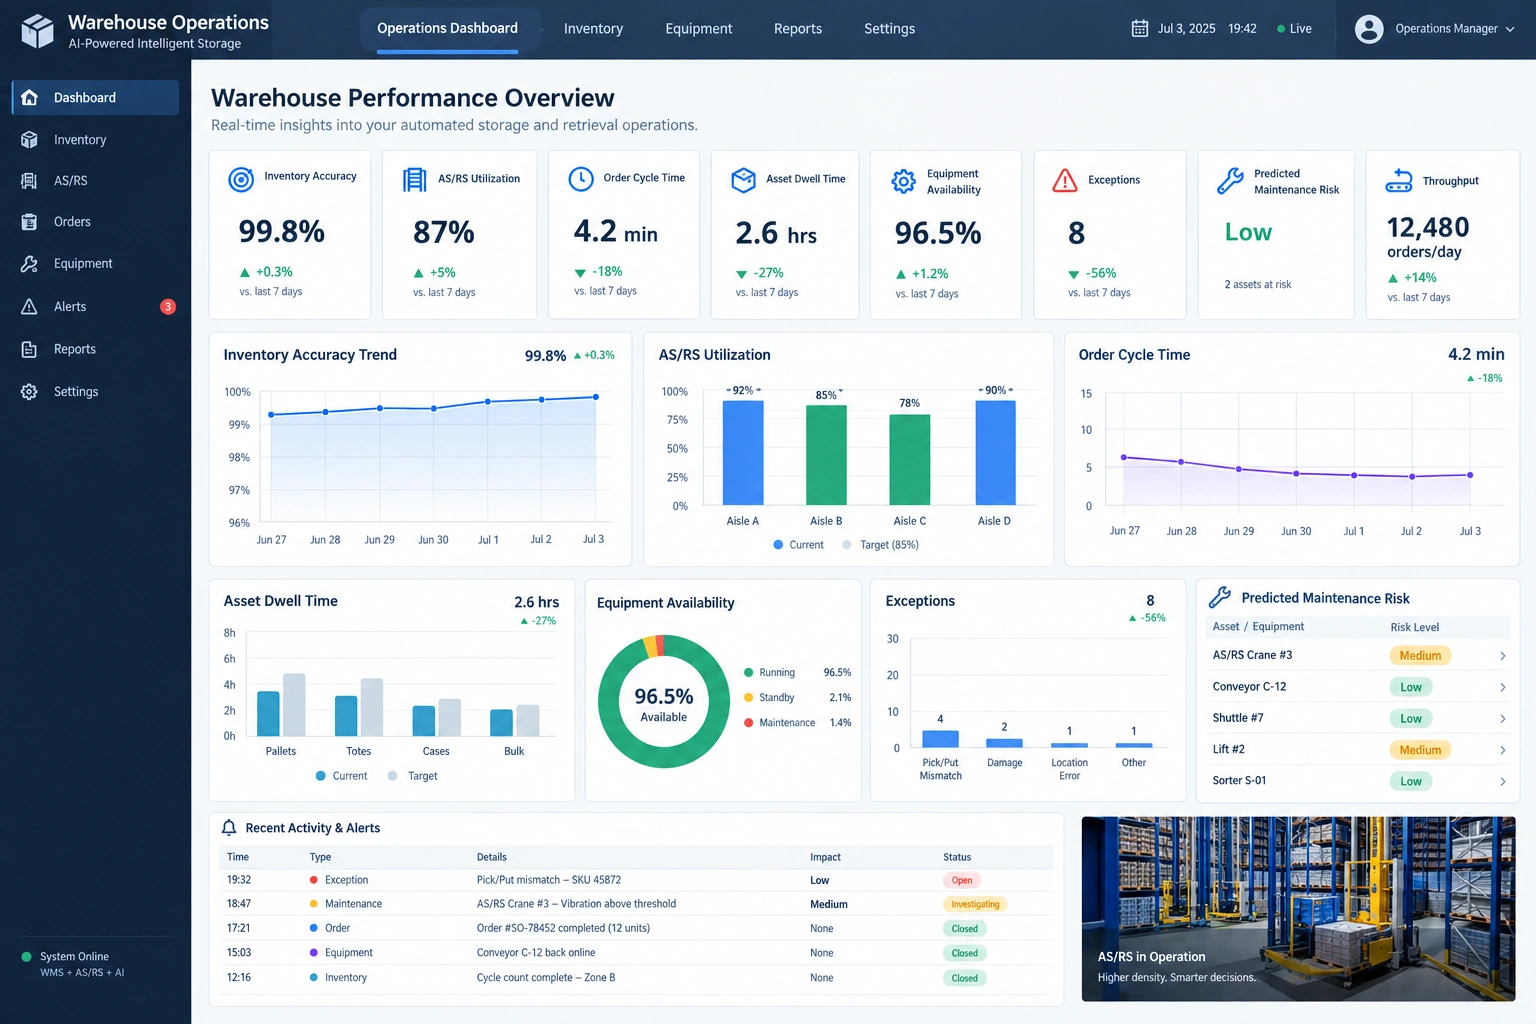1536x1024 pixels.
Task: Open the Operations Manager dropdown arrow
Action: tap(1510, 29)
